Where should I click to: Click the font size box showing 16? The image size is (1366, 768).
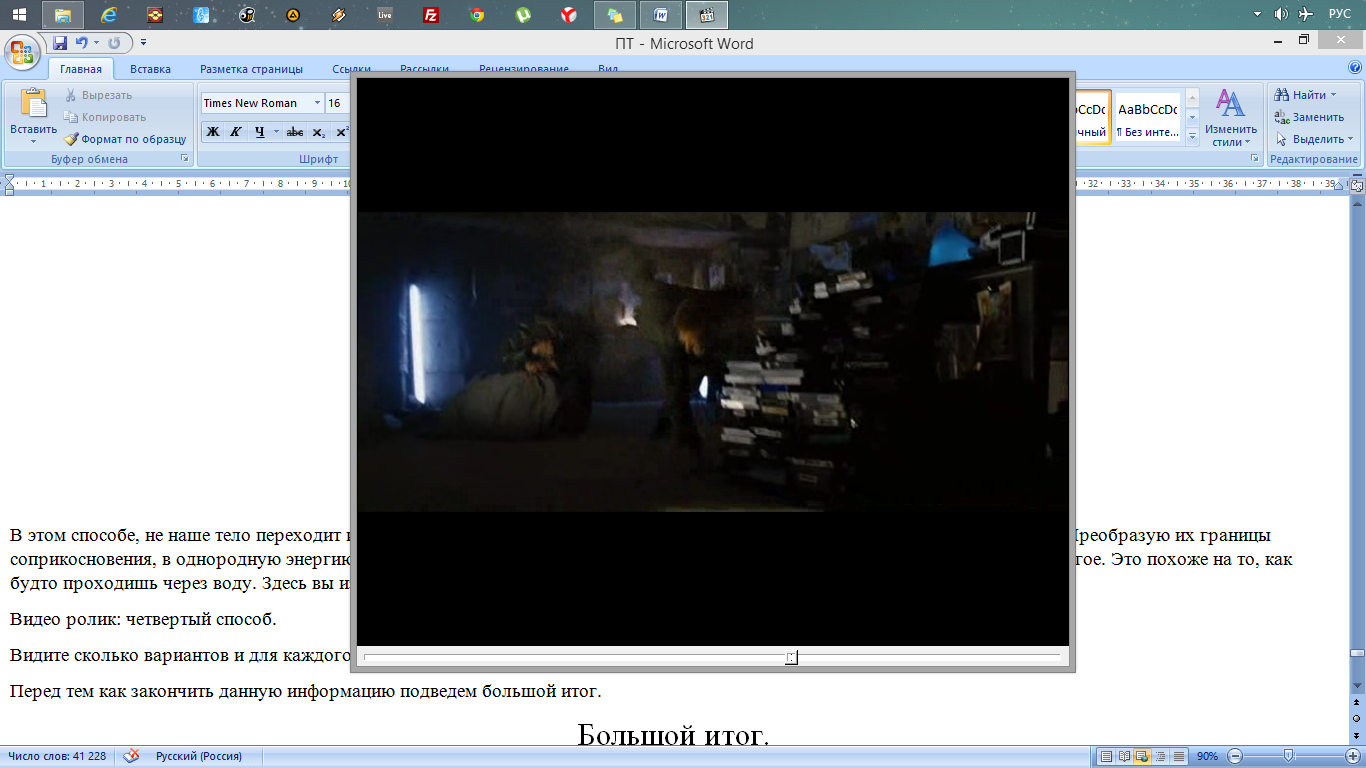337,103
